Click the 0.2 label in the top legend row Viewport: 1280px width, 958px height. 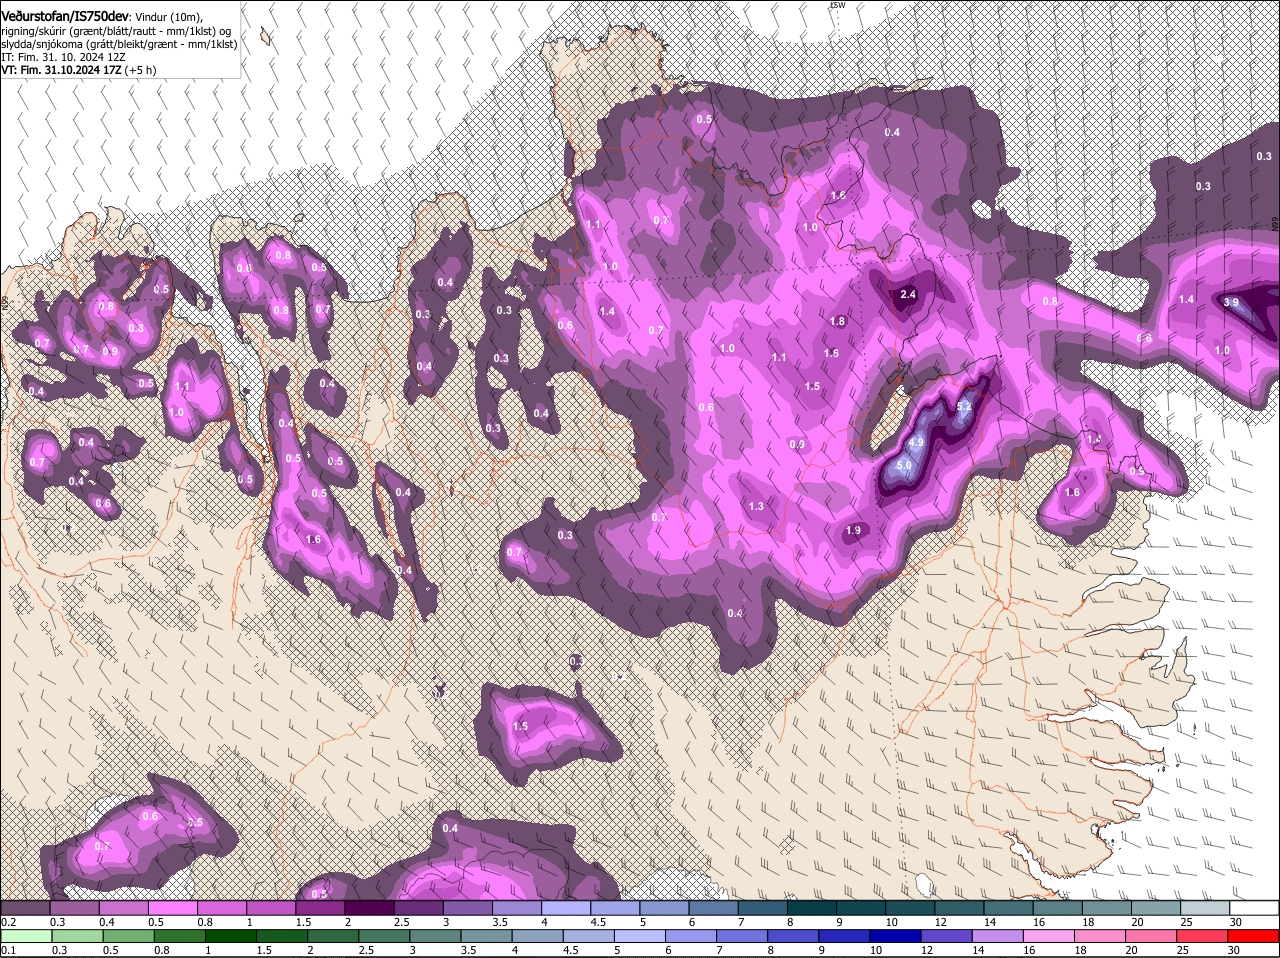pos(8,921)
